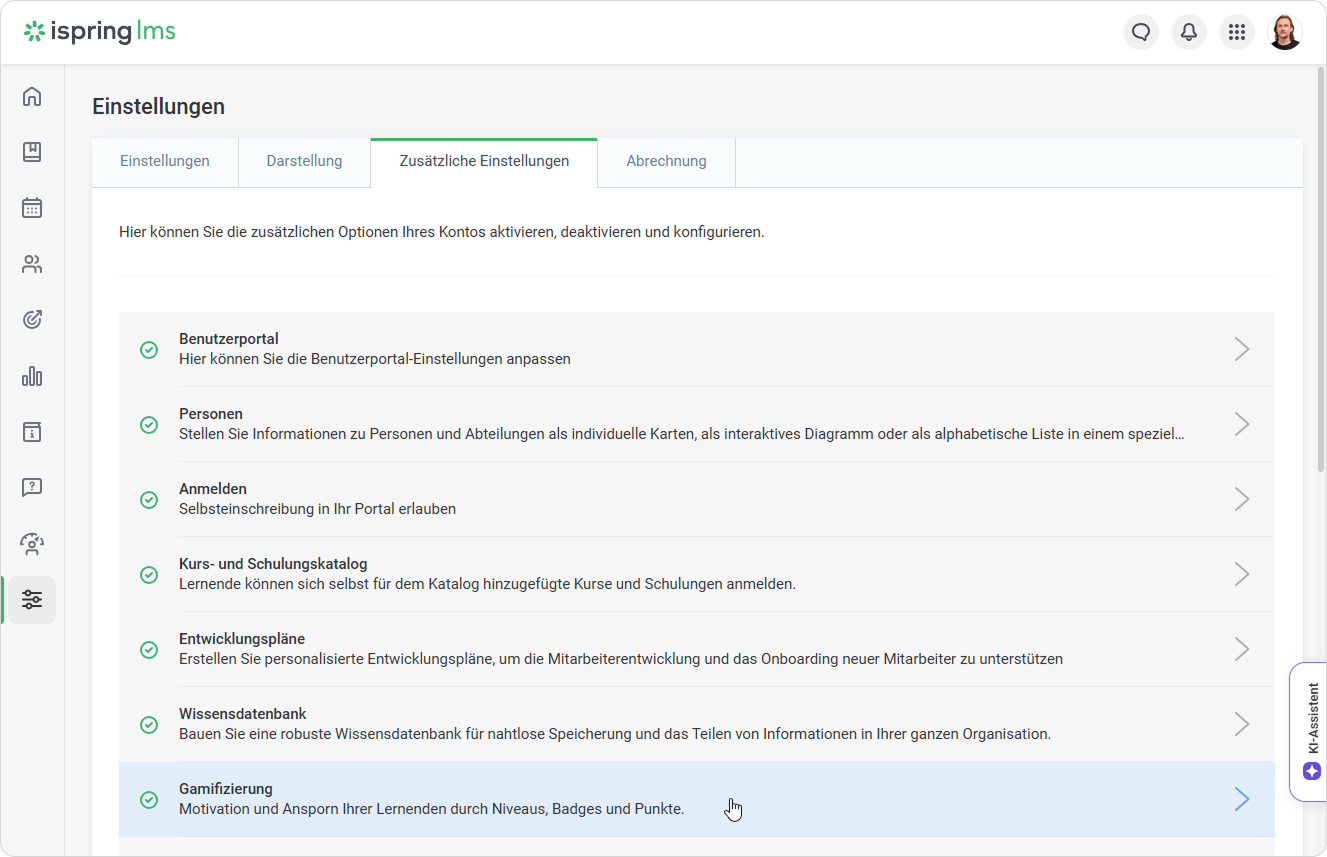
Task: Select the Courses book icon in the sidebar
Action: pos(31,152)
